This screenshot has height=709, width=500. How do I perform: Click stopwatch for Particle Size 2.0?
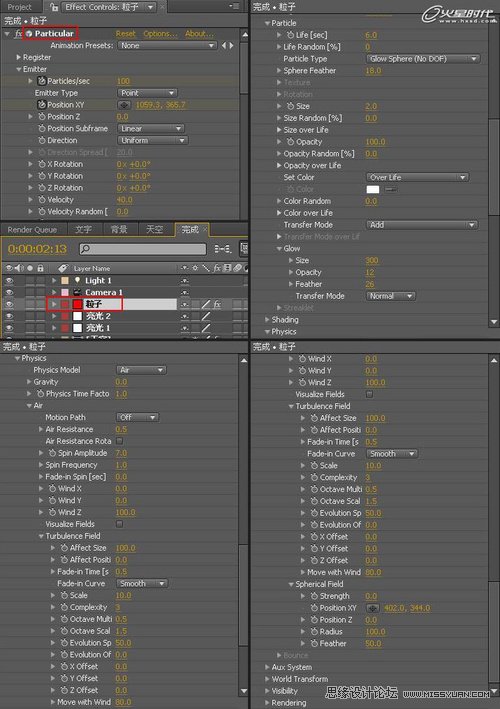[x=290, y=106]
